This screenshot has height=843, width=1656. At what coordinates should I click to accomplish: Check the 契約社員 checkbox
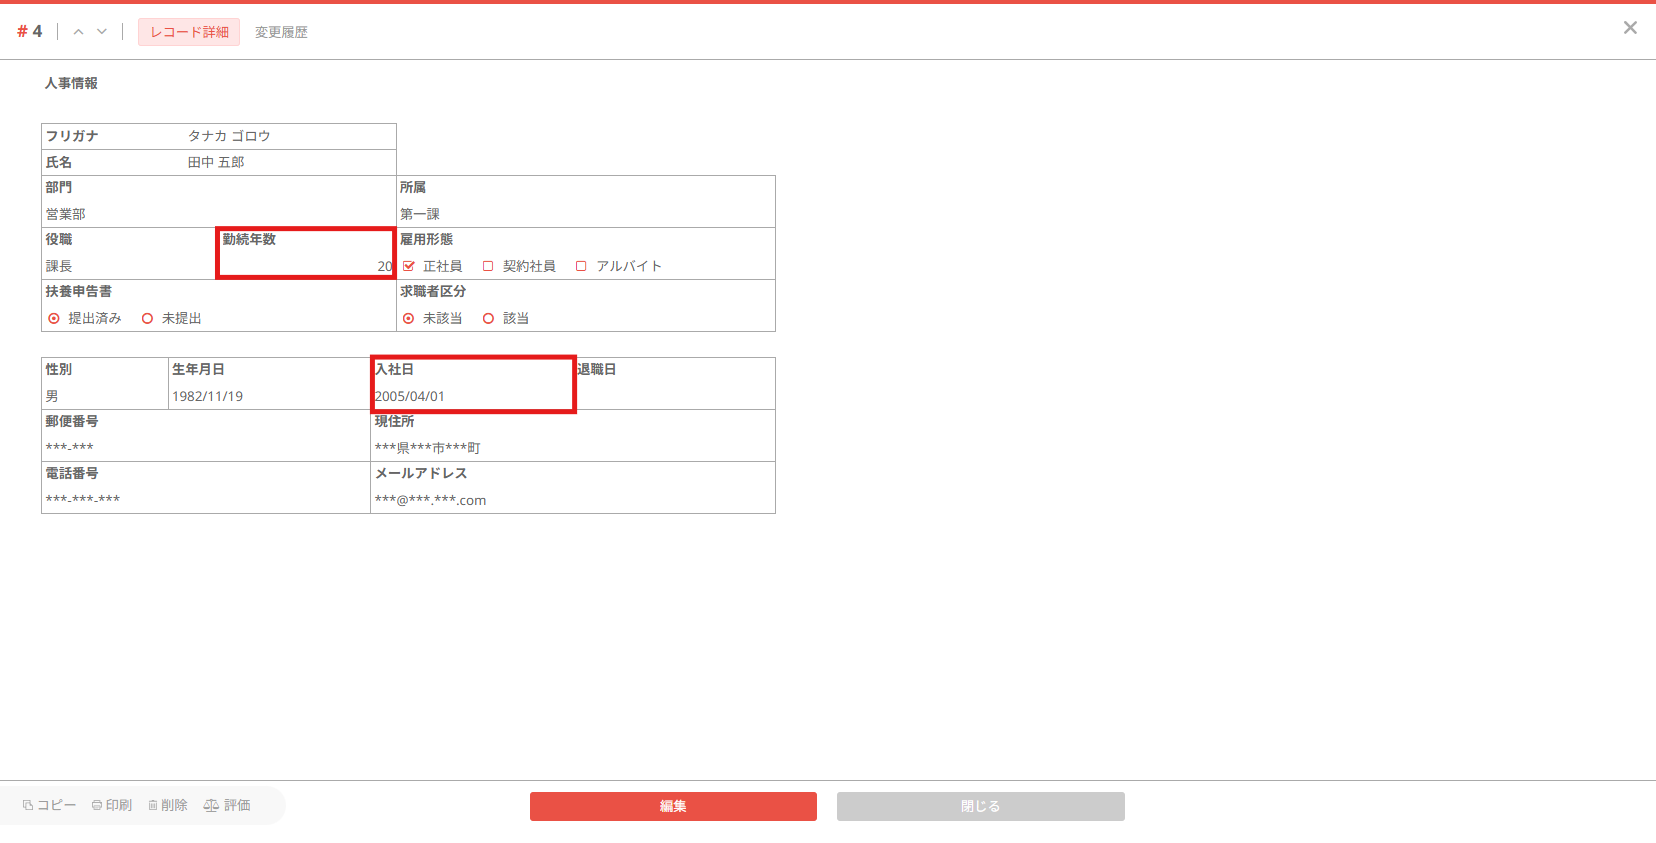pos(488,266)
